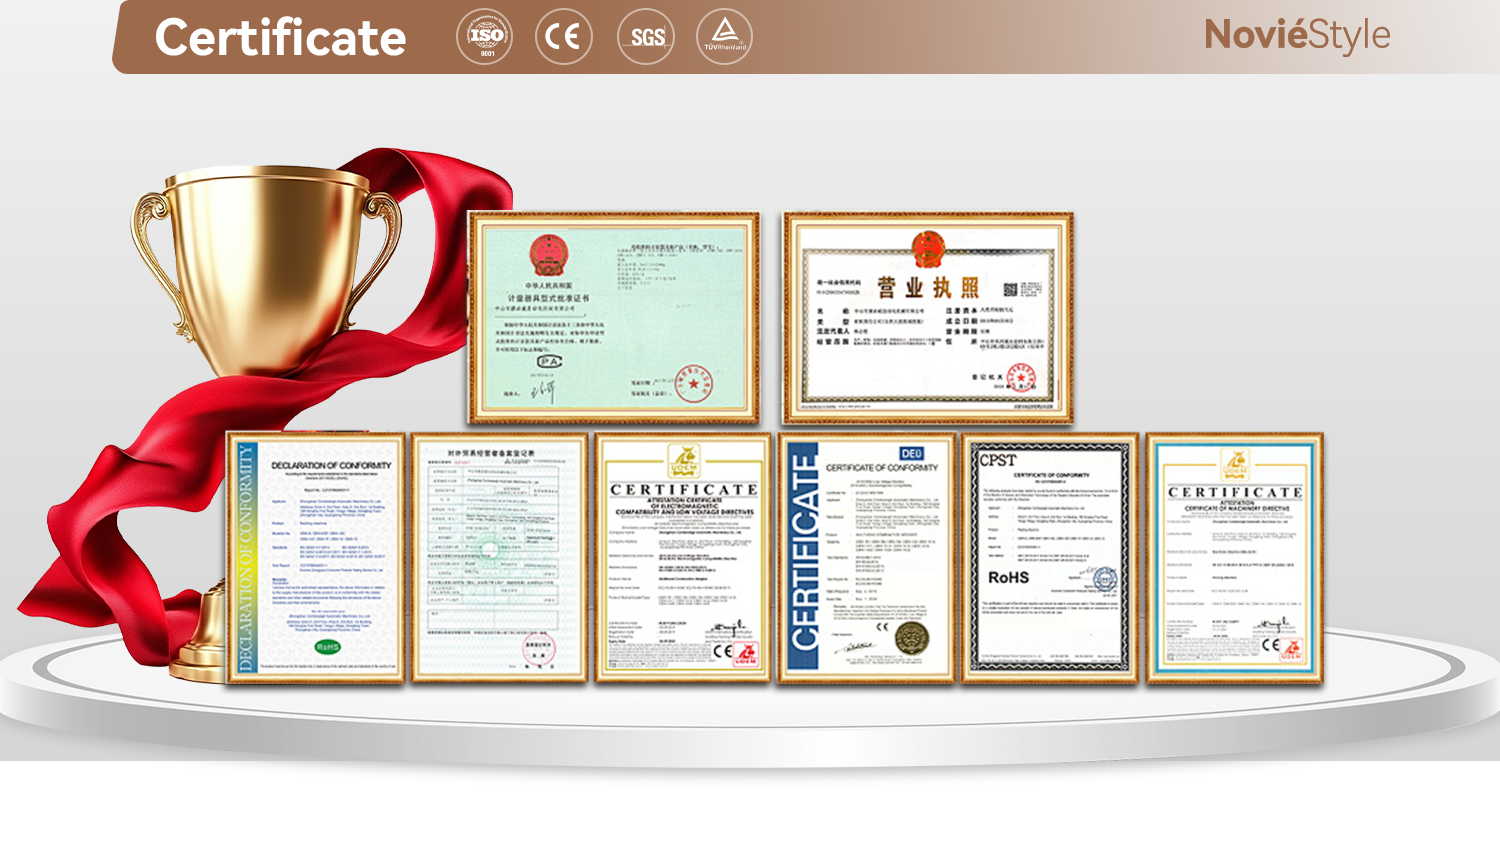Open the UDEM machinery directive certificate
The width and height of the screenshot is (1500, 844).
1235,558
